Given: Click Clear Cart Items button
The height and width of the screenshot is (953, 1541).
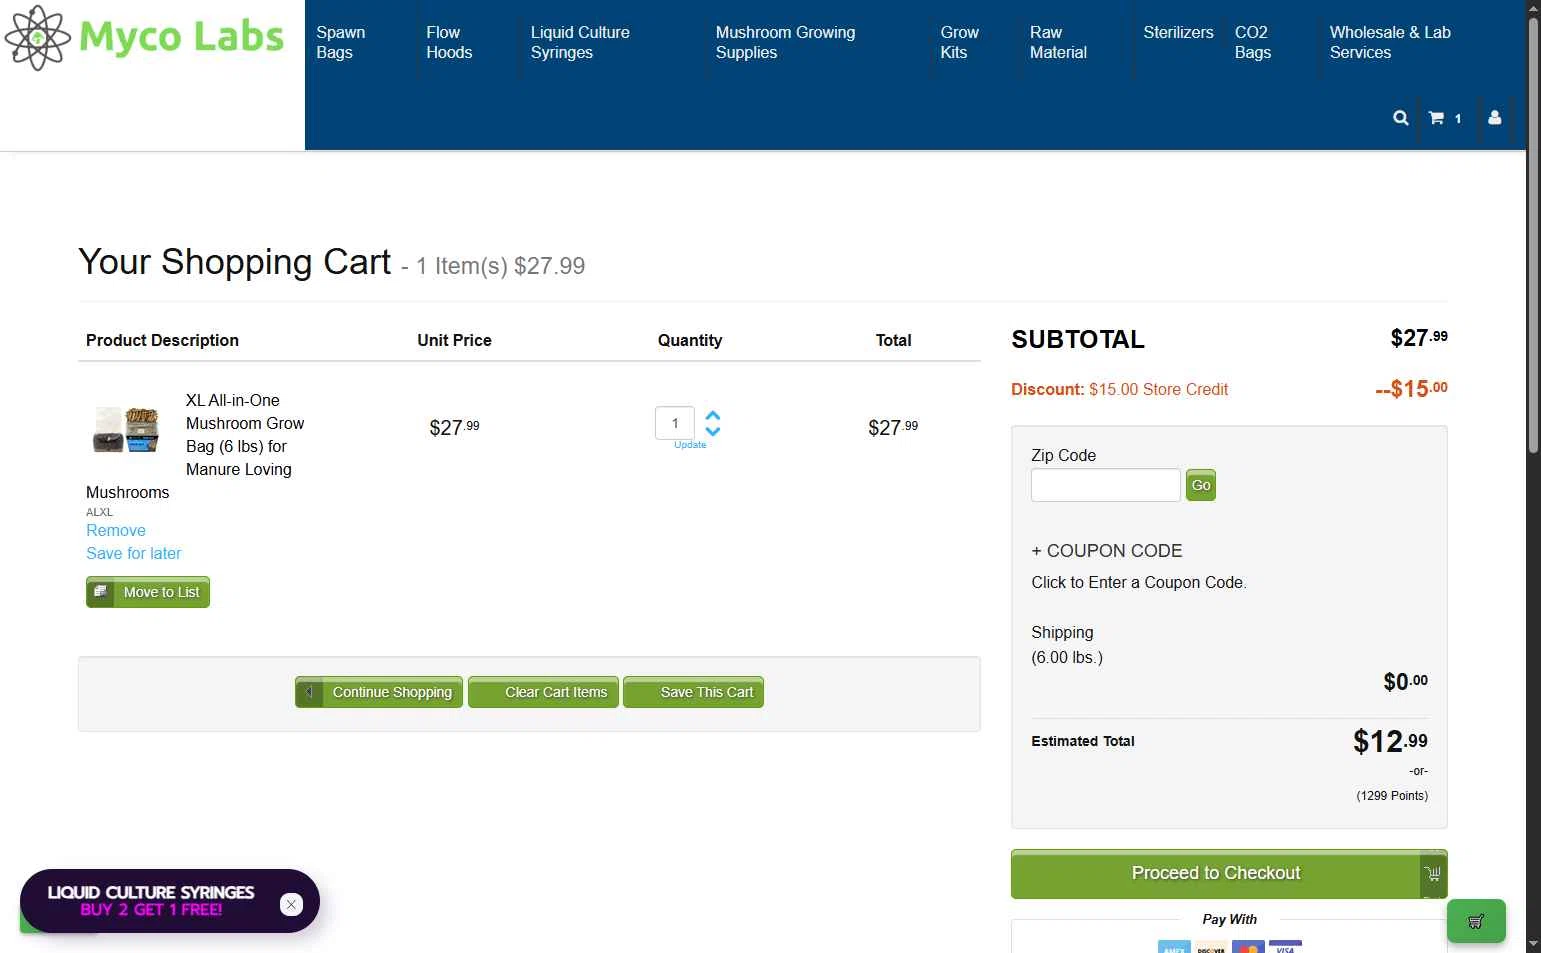Looking at the screenshot, I should point(543,692).
